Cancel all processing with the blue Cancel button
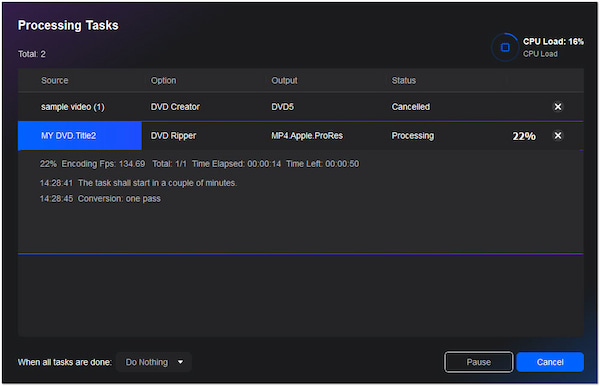600x386 pixels. coord(550,362)
